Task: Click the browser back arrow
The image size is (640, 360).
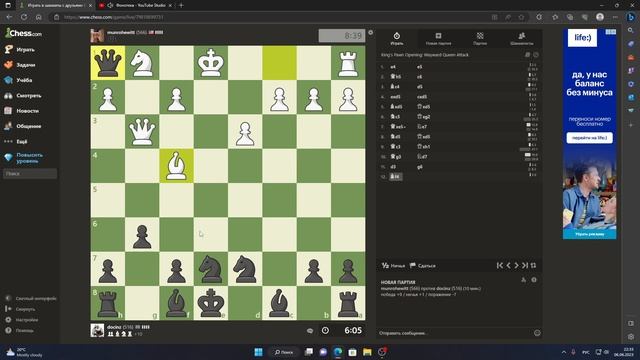Action: pos(9,17)
